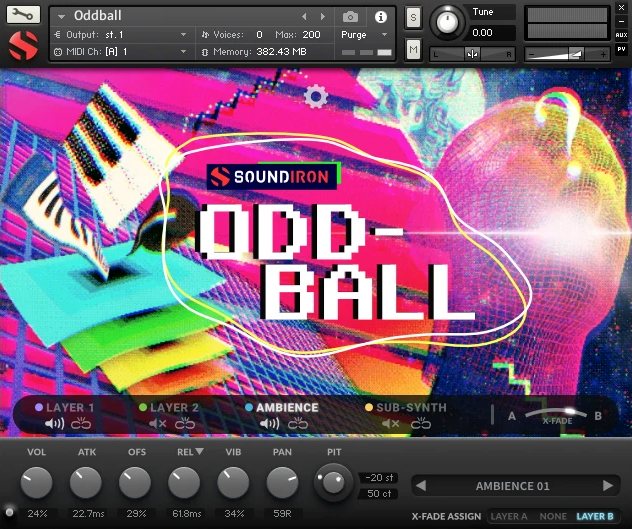Screen dimensions: 632x529
Task: Click the -20 st pitch value field
Action: pos(378,477)
